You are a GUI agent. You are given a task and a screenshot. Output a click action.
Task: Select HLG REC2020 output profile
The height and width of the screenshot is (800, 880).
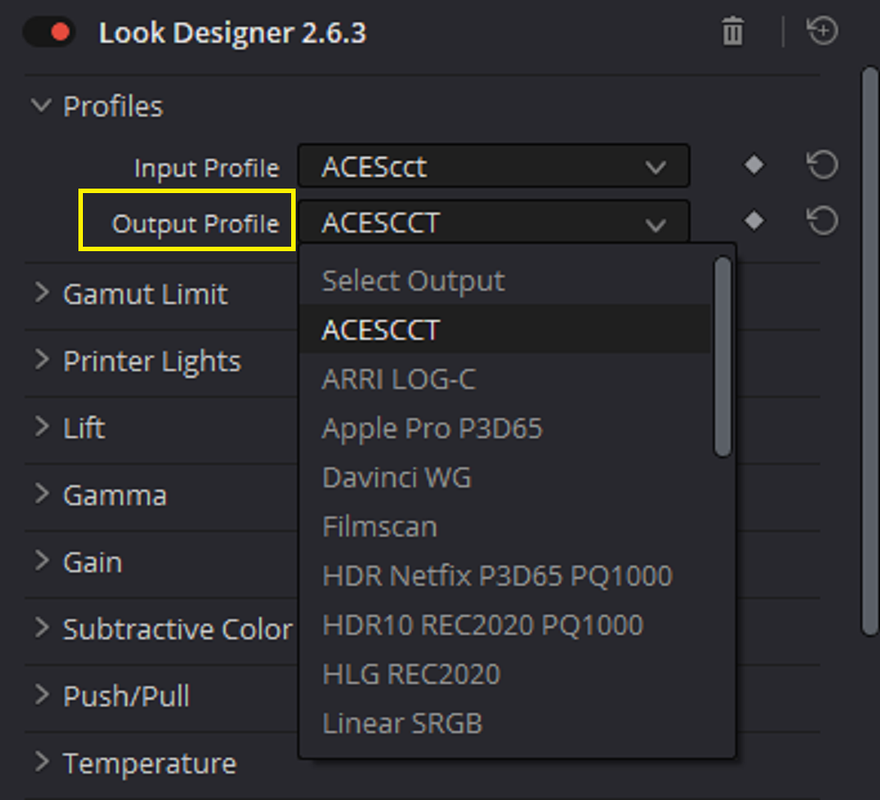[x=506, y=674]
